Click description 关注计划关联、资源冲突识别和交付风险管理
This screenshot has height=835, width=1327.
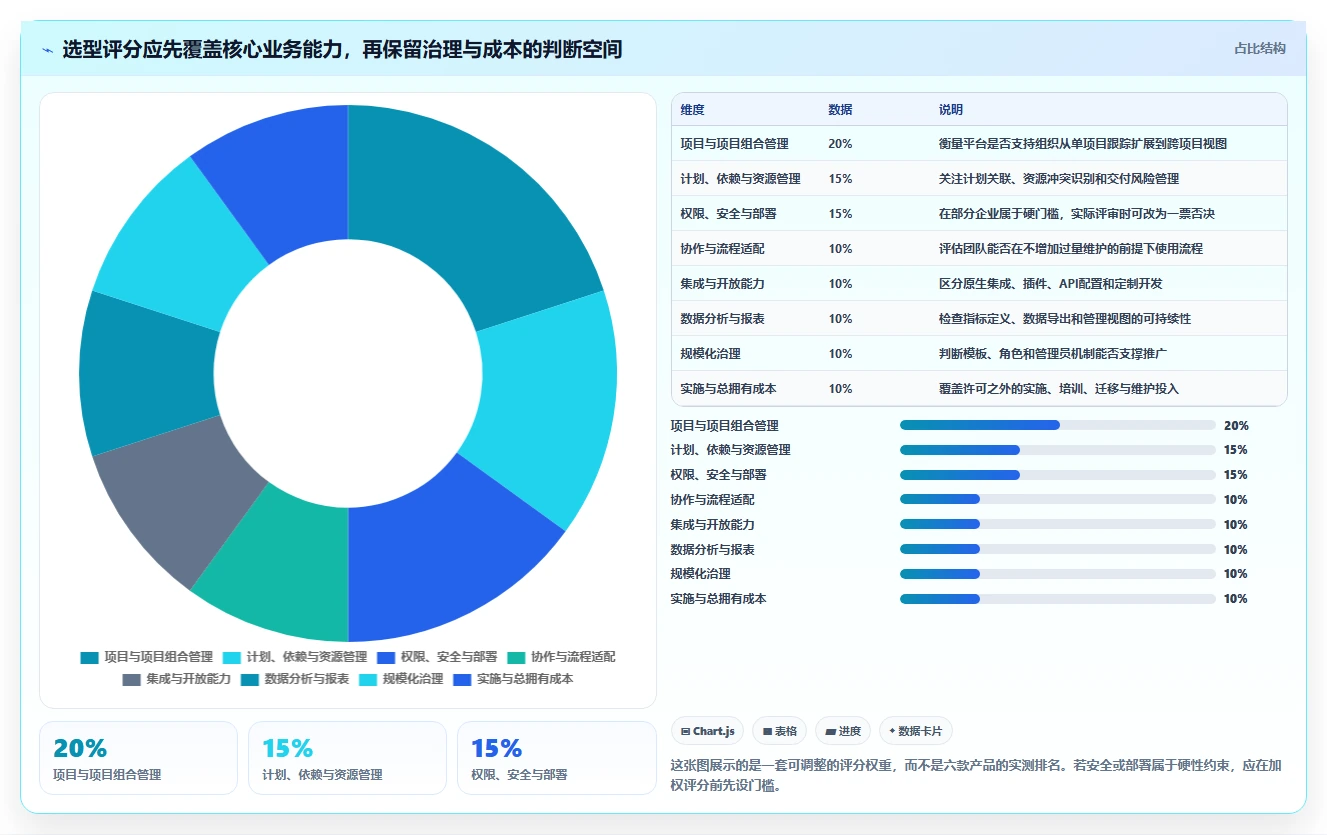[1058, 178]
